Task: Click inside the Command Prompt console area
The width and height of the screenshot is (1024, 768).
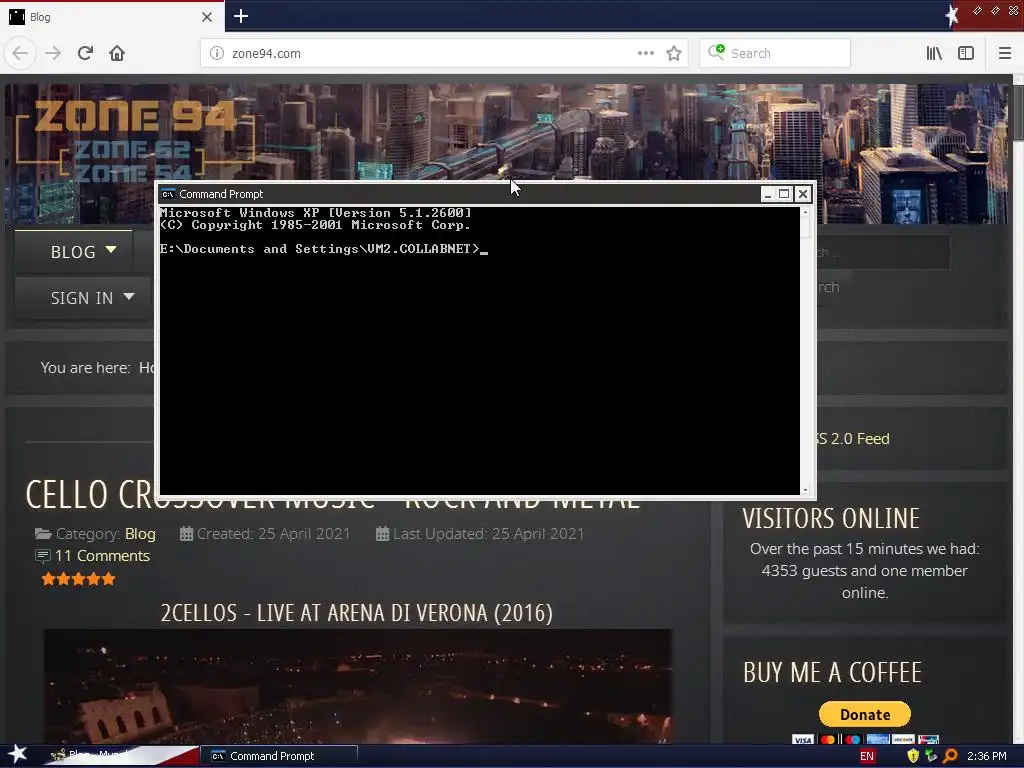Action: pos(479,351)
